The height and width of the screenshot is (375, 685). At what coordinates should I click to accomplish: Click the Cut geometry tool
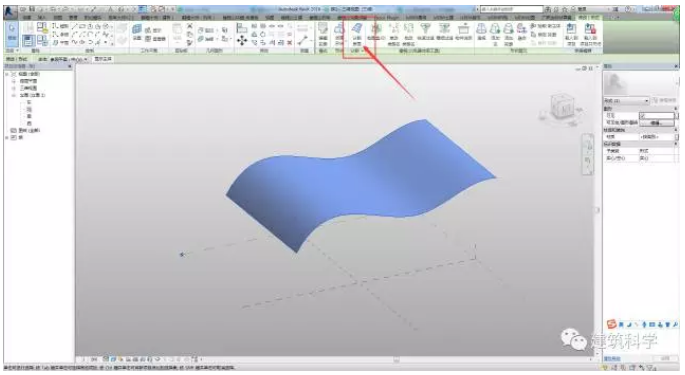click(206, 30)
